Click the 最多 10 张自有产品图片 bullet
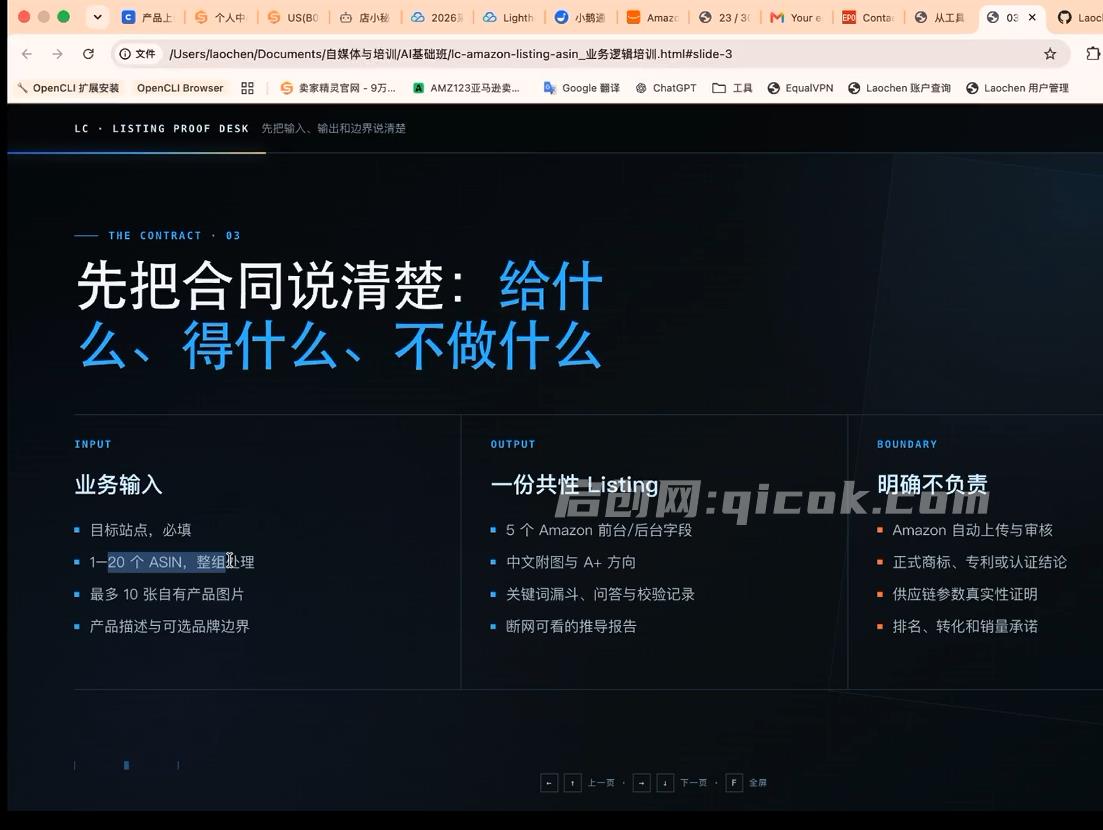Screen dimensions: 1103x830 click(x=167, y=594)
